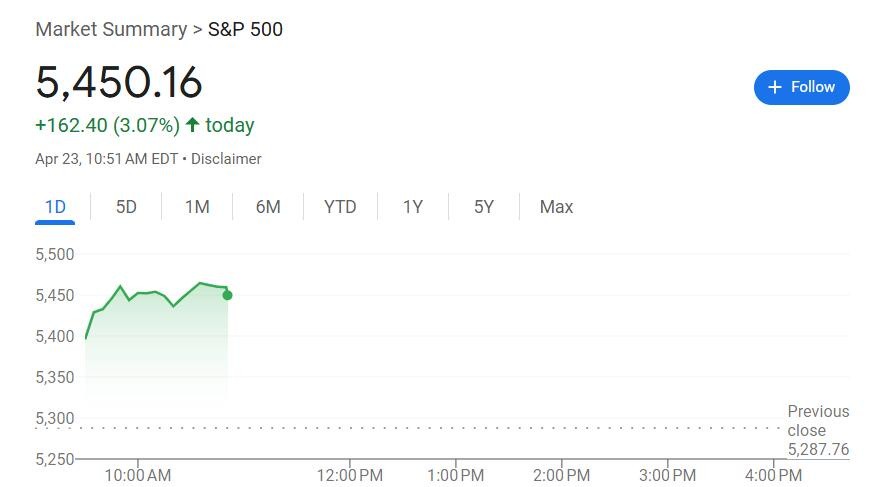Open the Market Summary breadcrumb link
879x487 pixels.
point(111,29)
